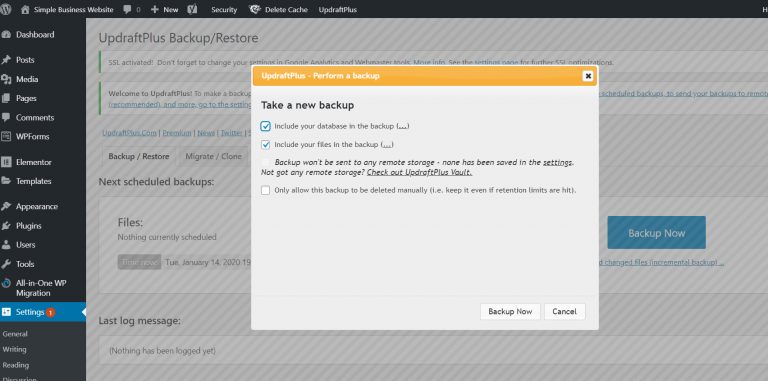This screenshot has width=768, height=381.
Task: Click the WPForms icon in sidebar
Action: 6,137
